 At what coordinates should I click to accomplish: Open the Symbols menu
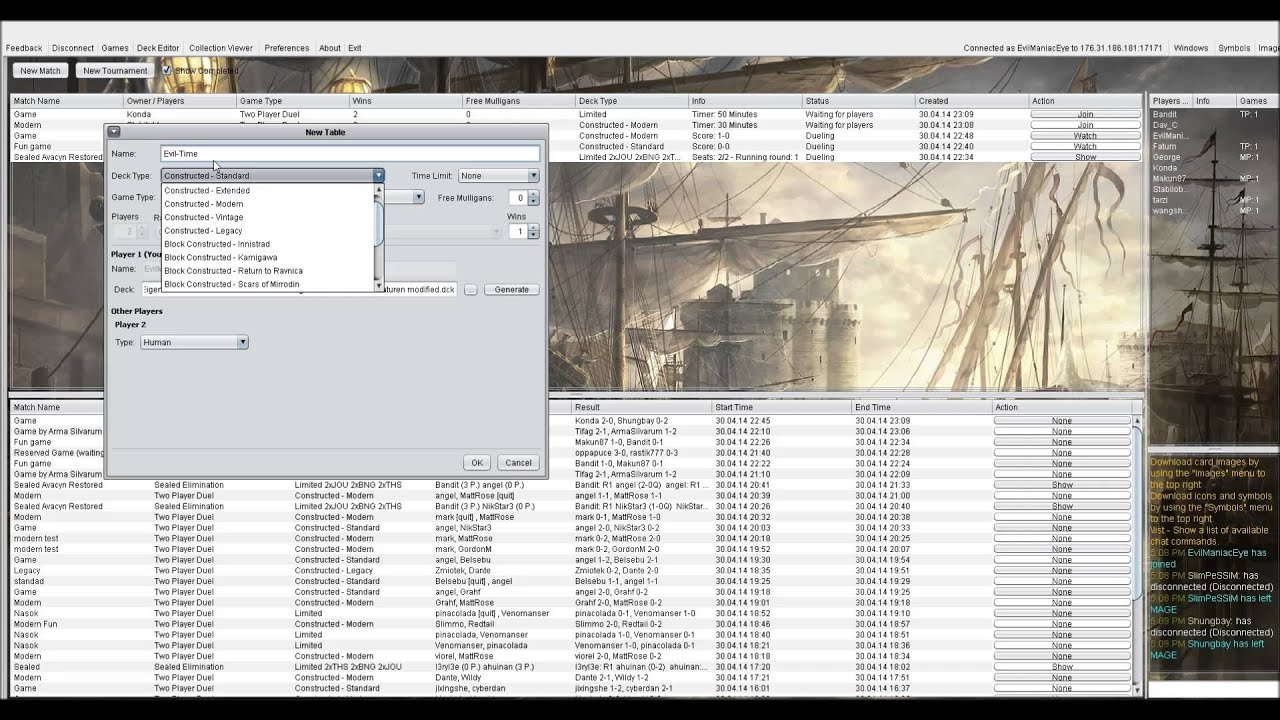coord(1234,48)
